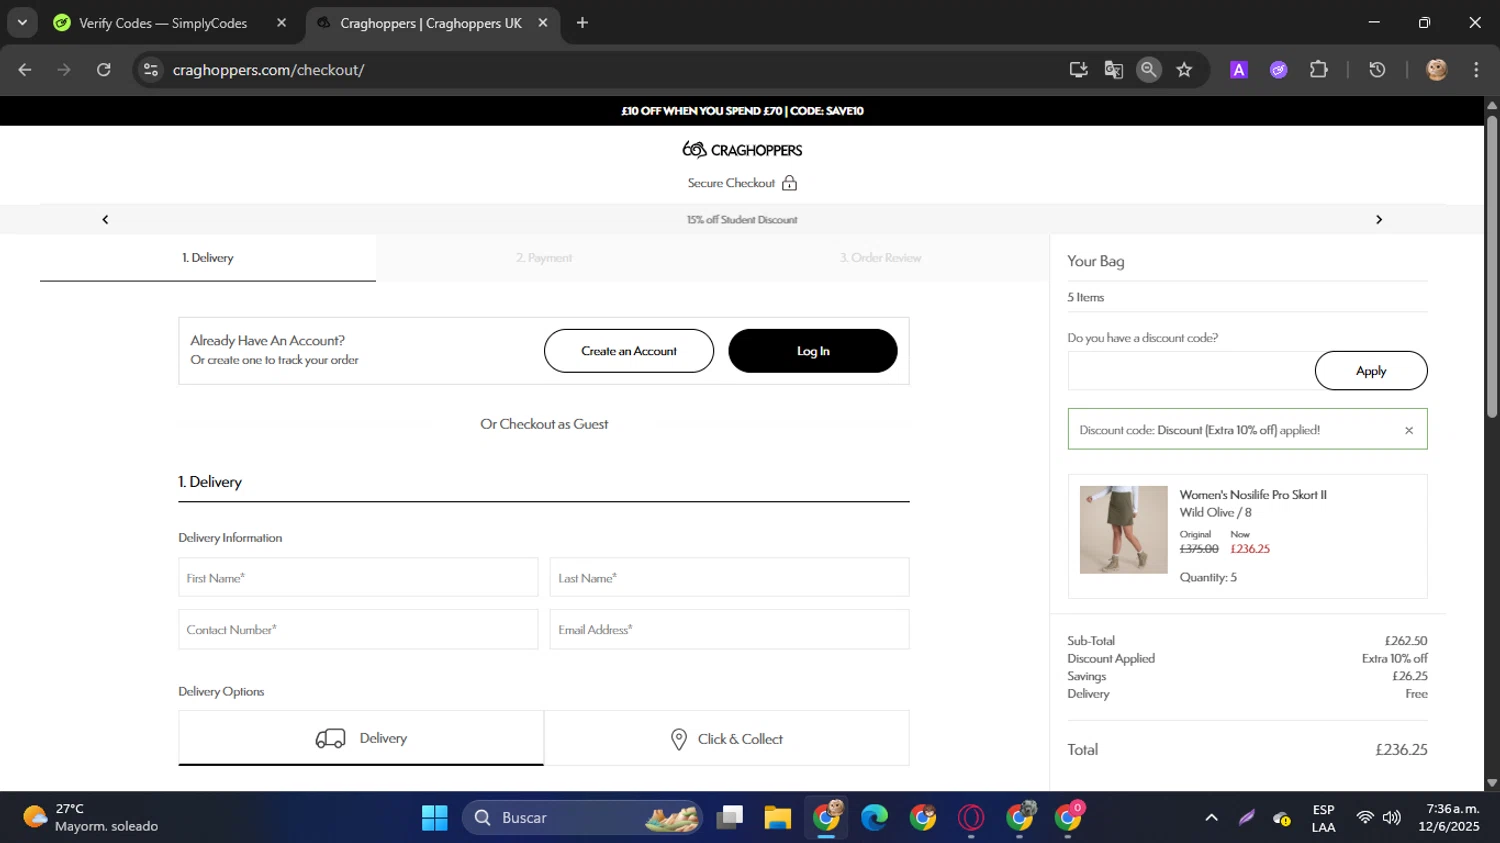Viewport: 1500px width, 843px height.
Task: Choose the Click & Collect option
Action: pos(727,738)
